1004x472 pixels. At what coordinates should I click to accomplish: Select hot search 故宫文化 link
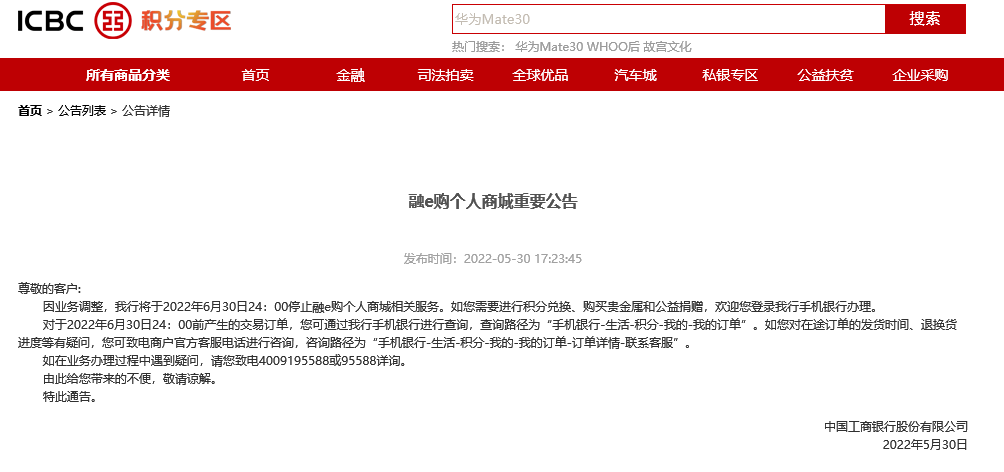(x=667, y=47)
